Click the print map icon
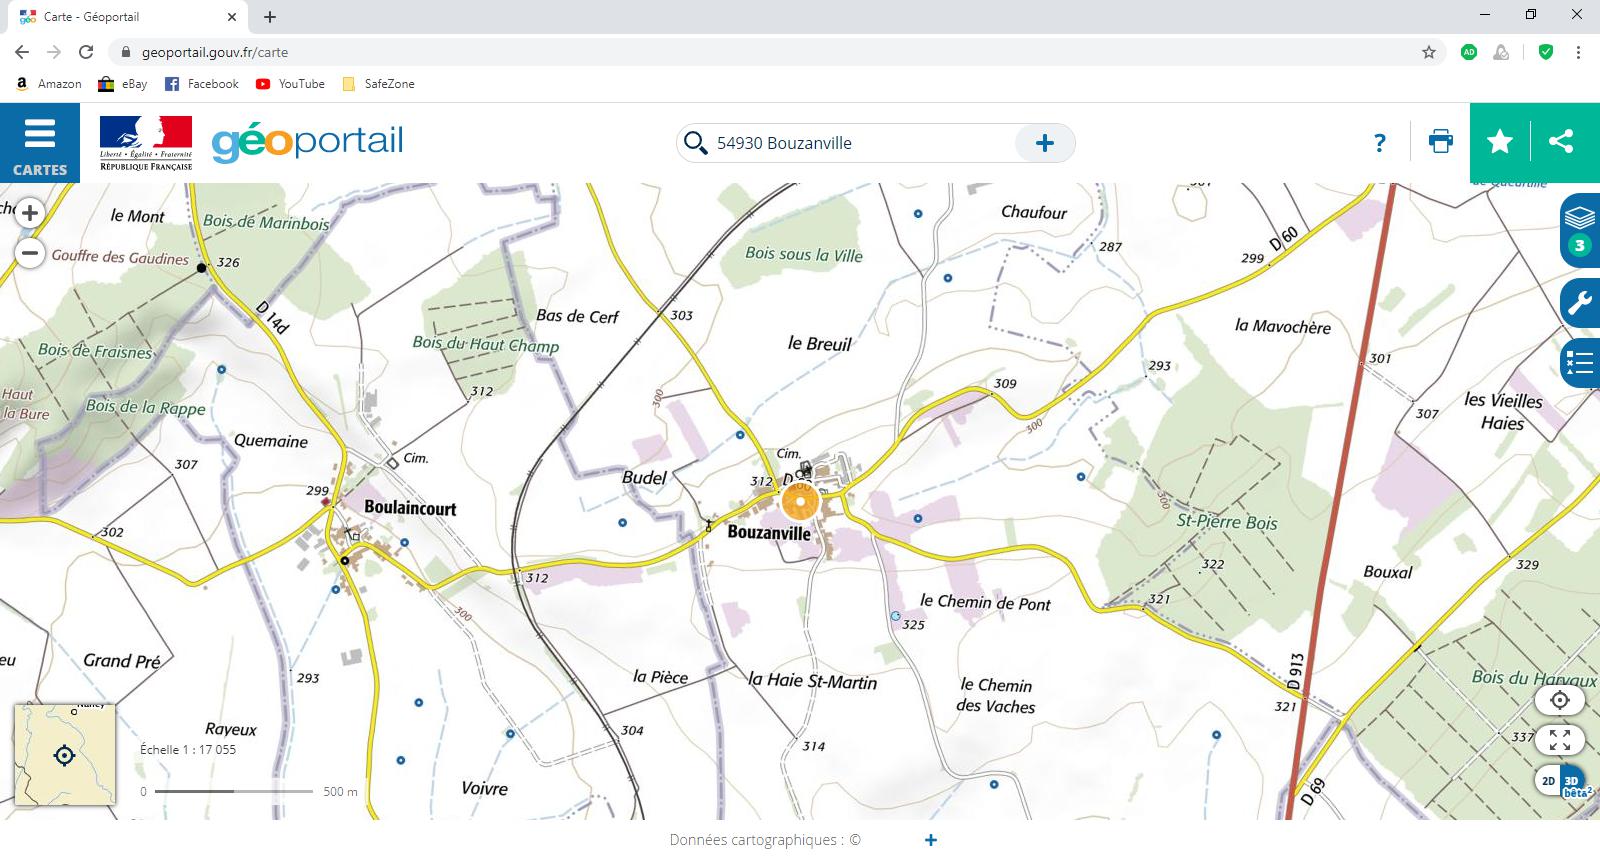The image size is (1600, 860). tap(1441, 142)
